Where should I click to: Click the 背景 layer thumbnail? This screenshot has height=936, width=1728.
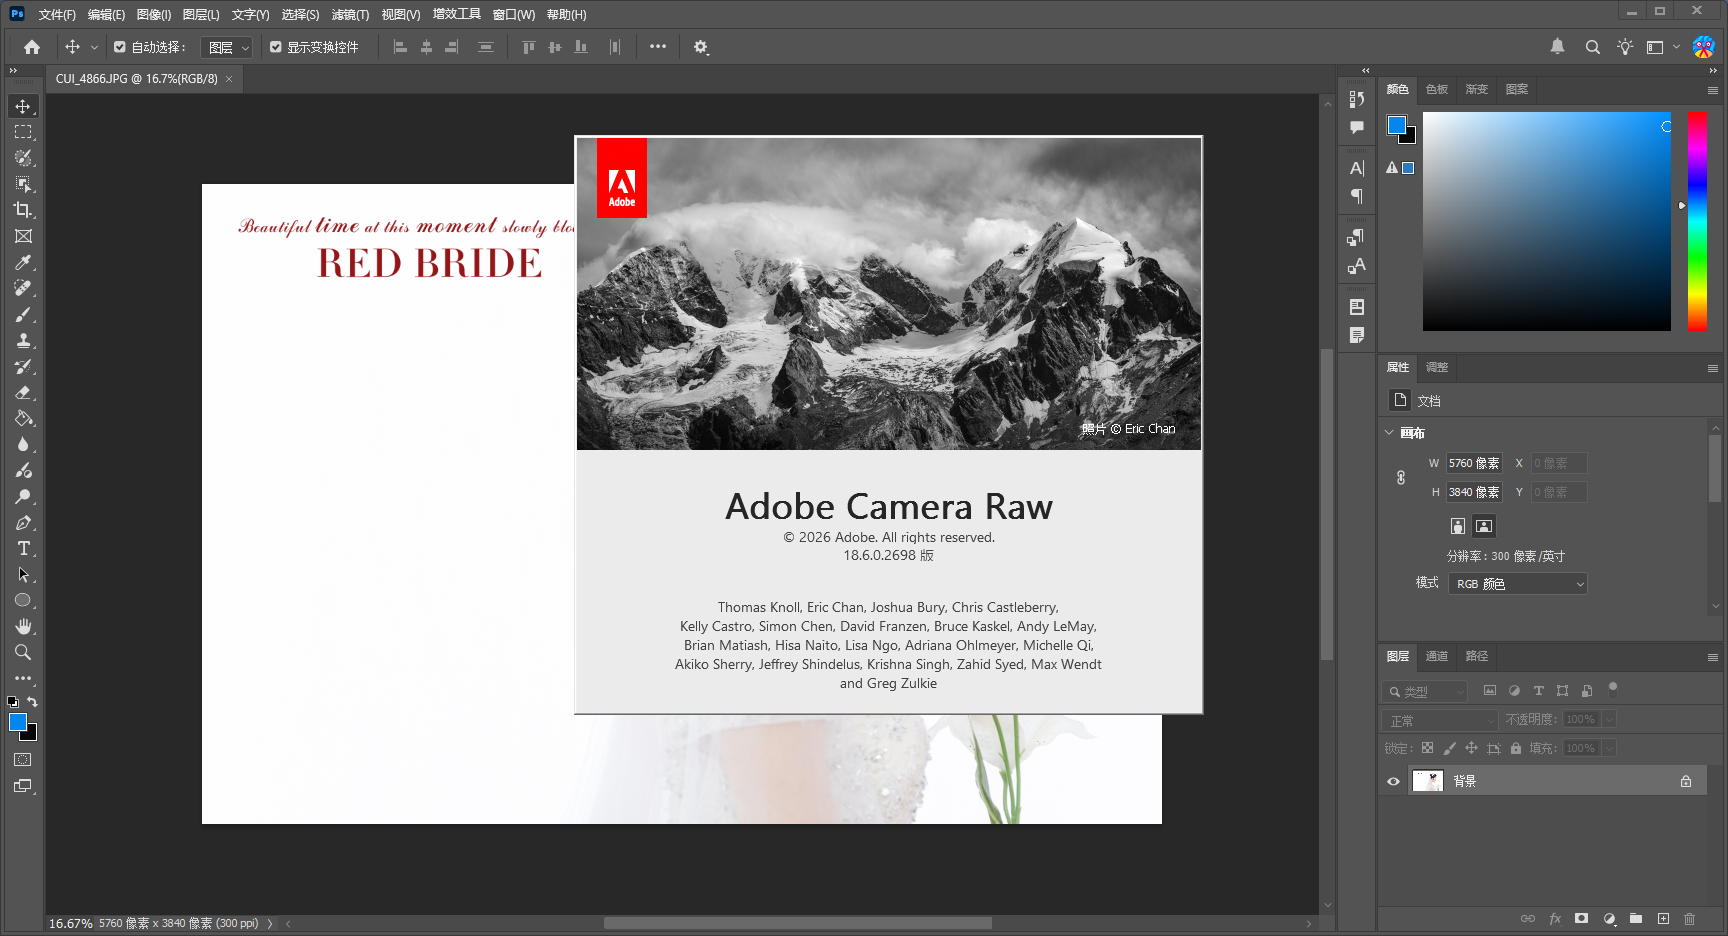point(1427,781)
